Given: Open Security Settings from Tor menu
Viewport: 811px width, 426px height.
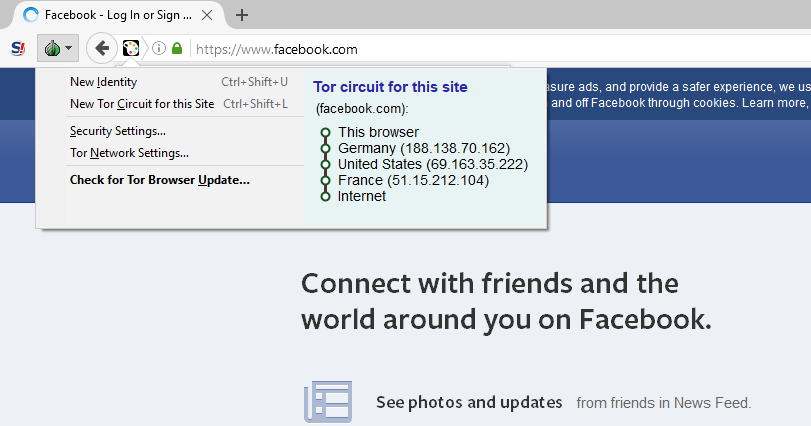Looking at the screenshot, I should point(118,131).
